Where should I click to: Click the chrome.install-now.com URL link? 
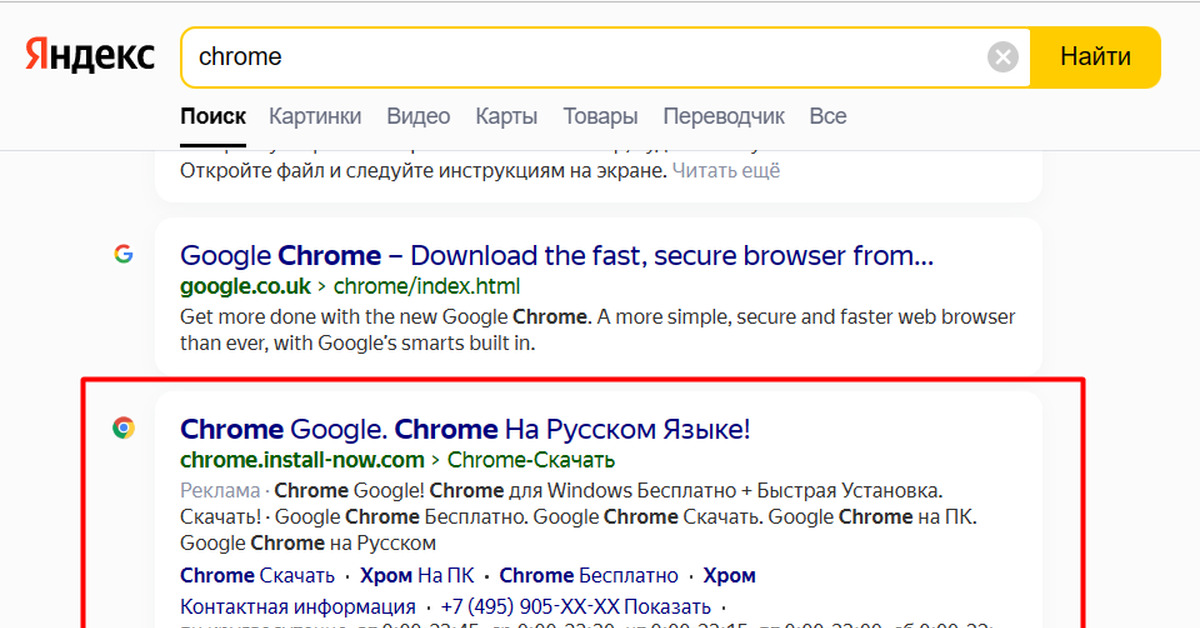pos(302,460)
